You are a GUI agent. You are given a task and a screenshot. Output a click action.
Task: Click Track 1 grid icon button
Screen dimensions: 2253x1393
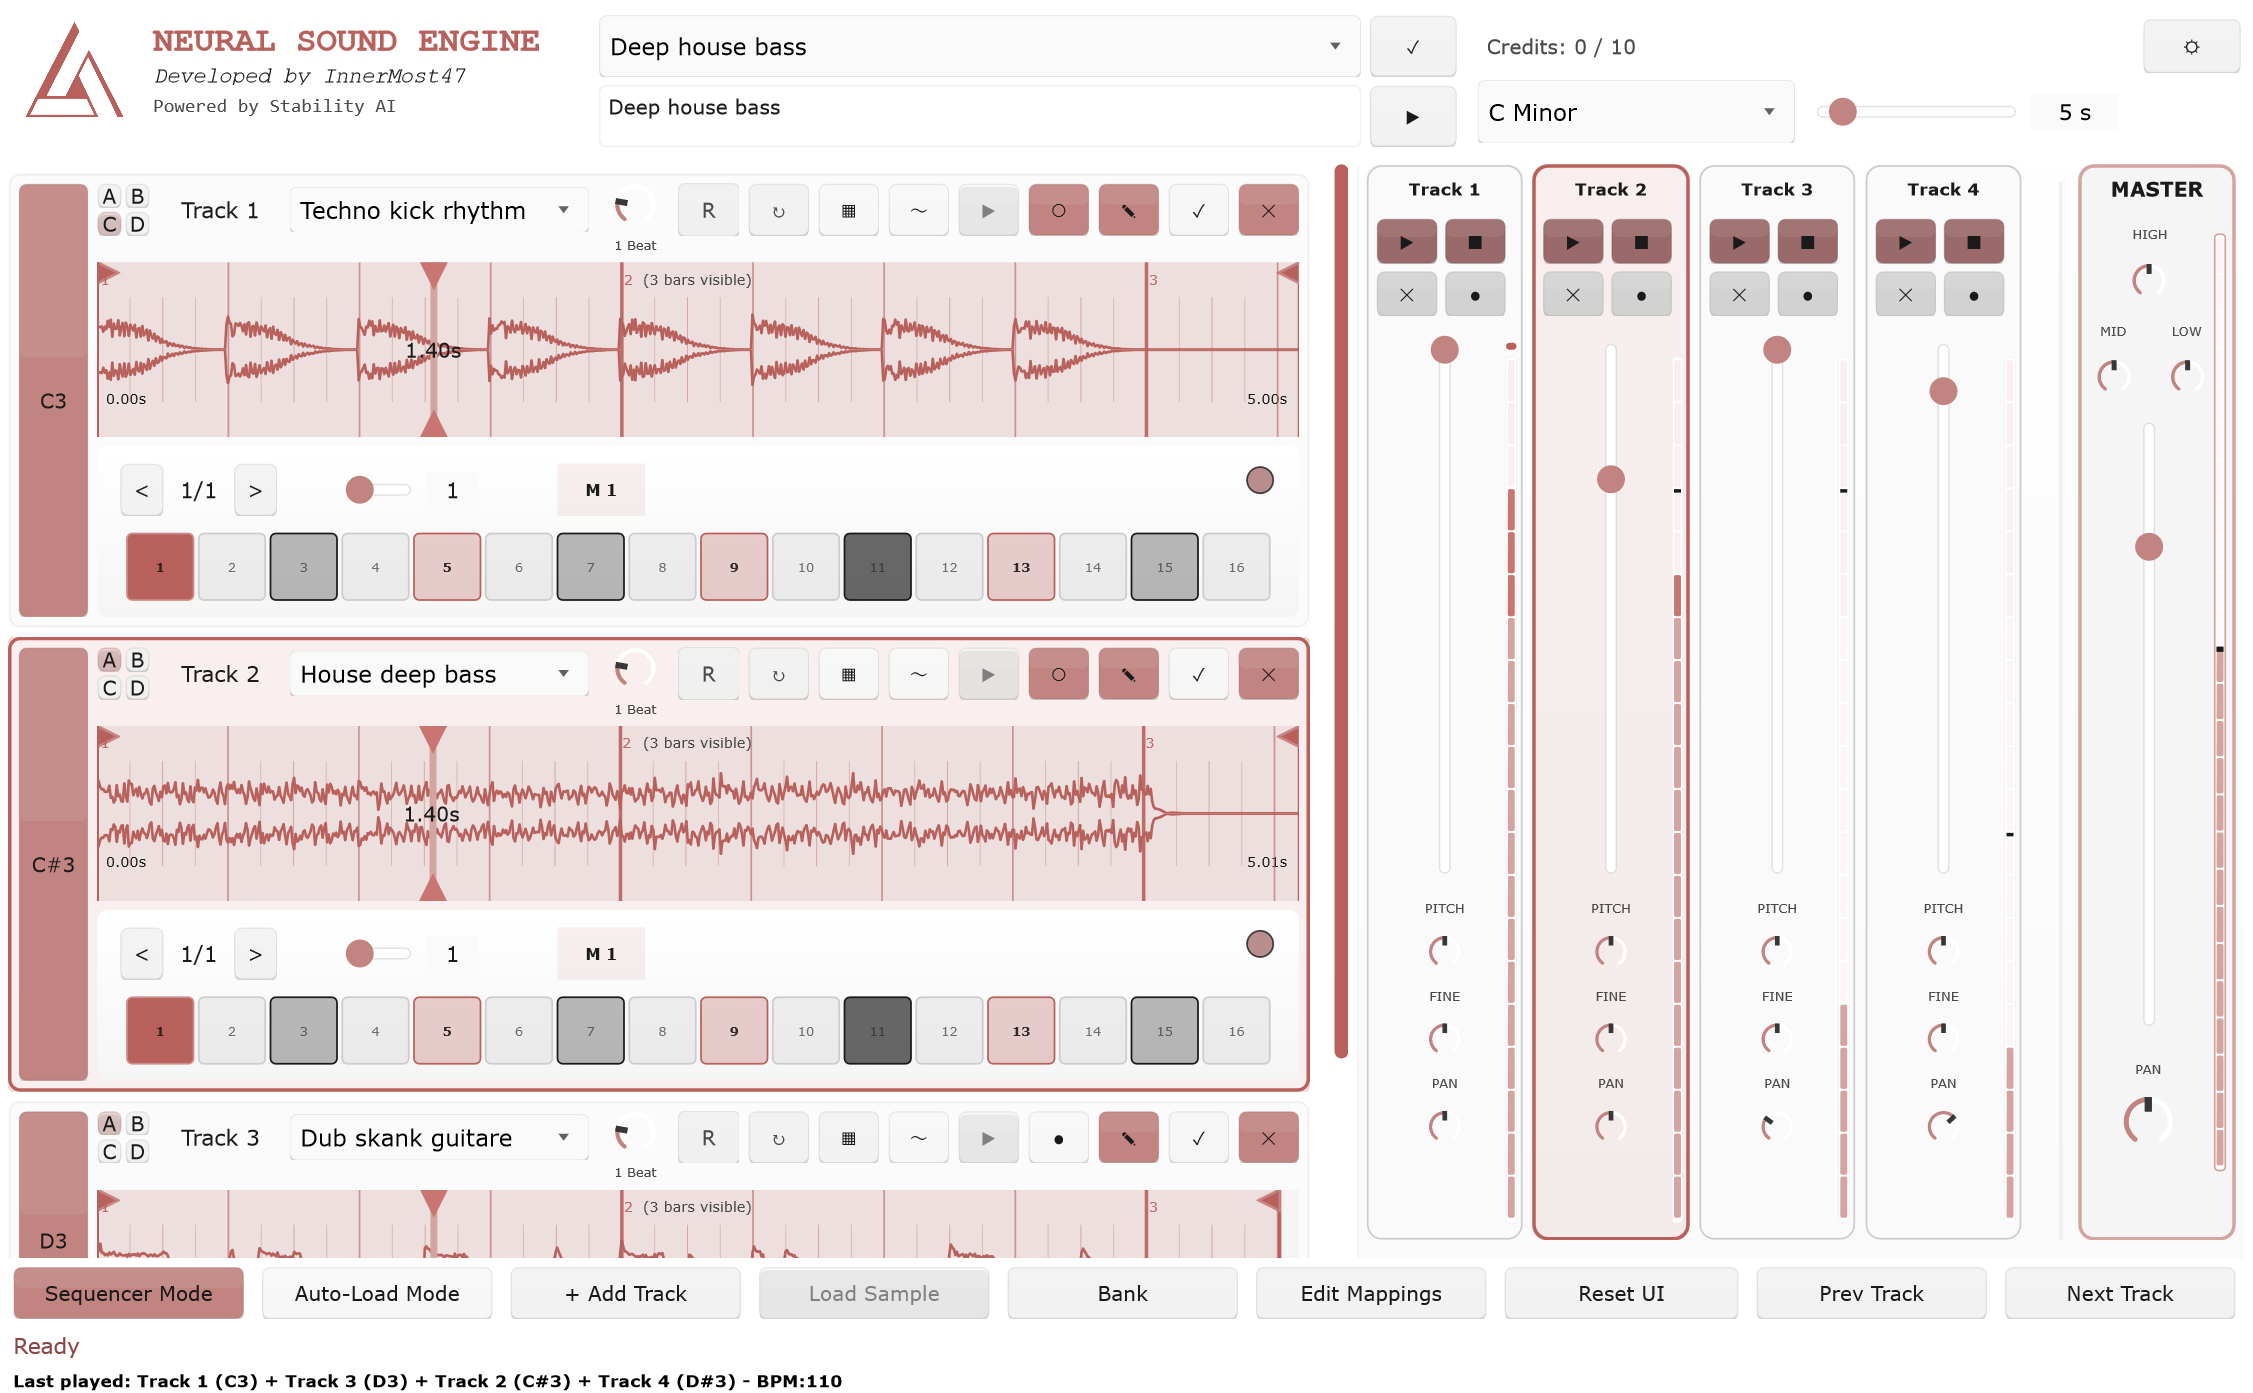click(848, 210)
